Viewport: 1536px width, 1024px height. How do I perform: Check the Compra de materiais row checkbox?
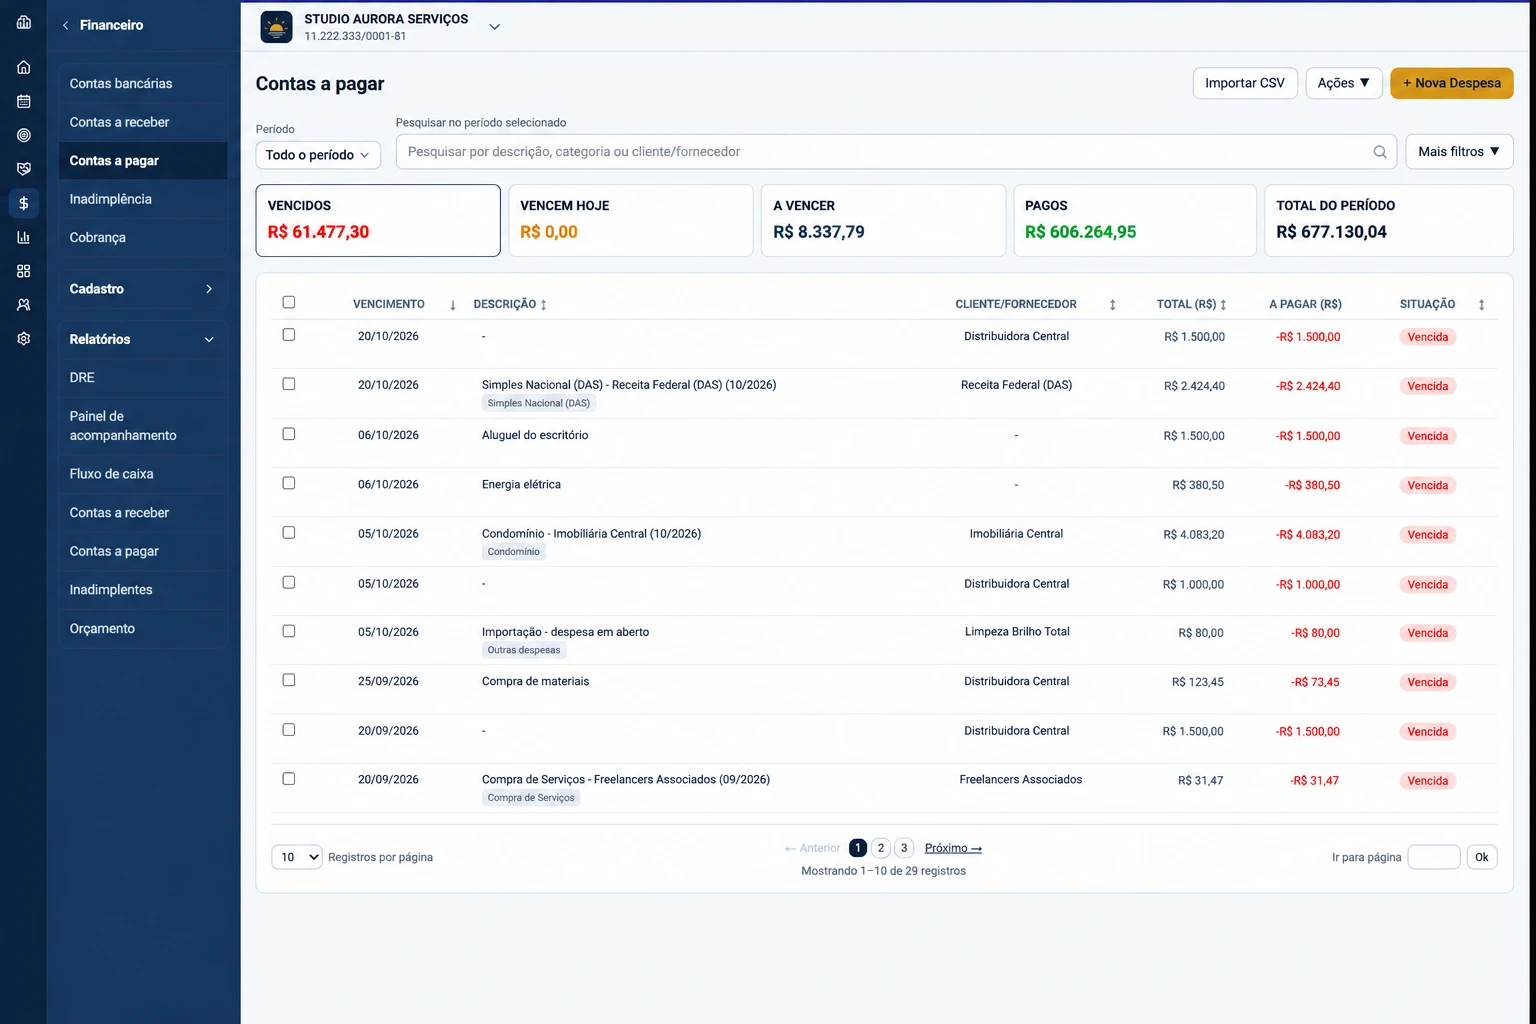[289, 680]
